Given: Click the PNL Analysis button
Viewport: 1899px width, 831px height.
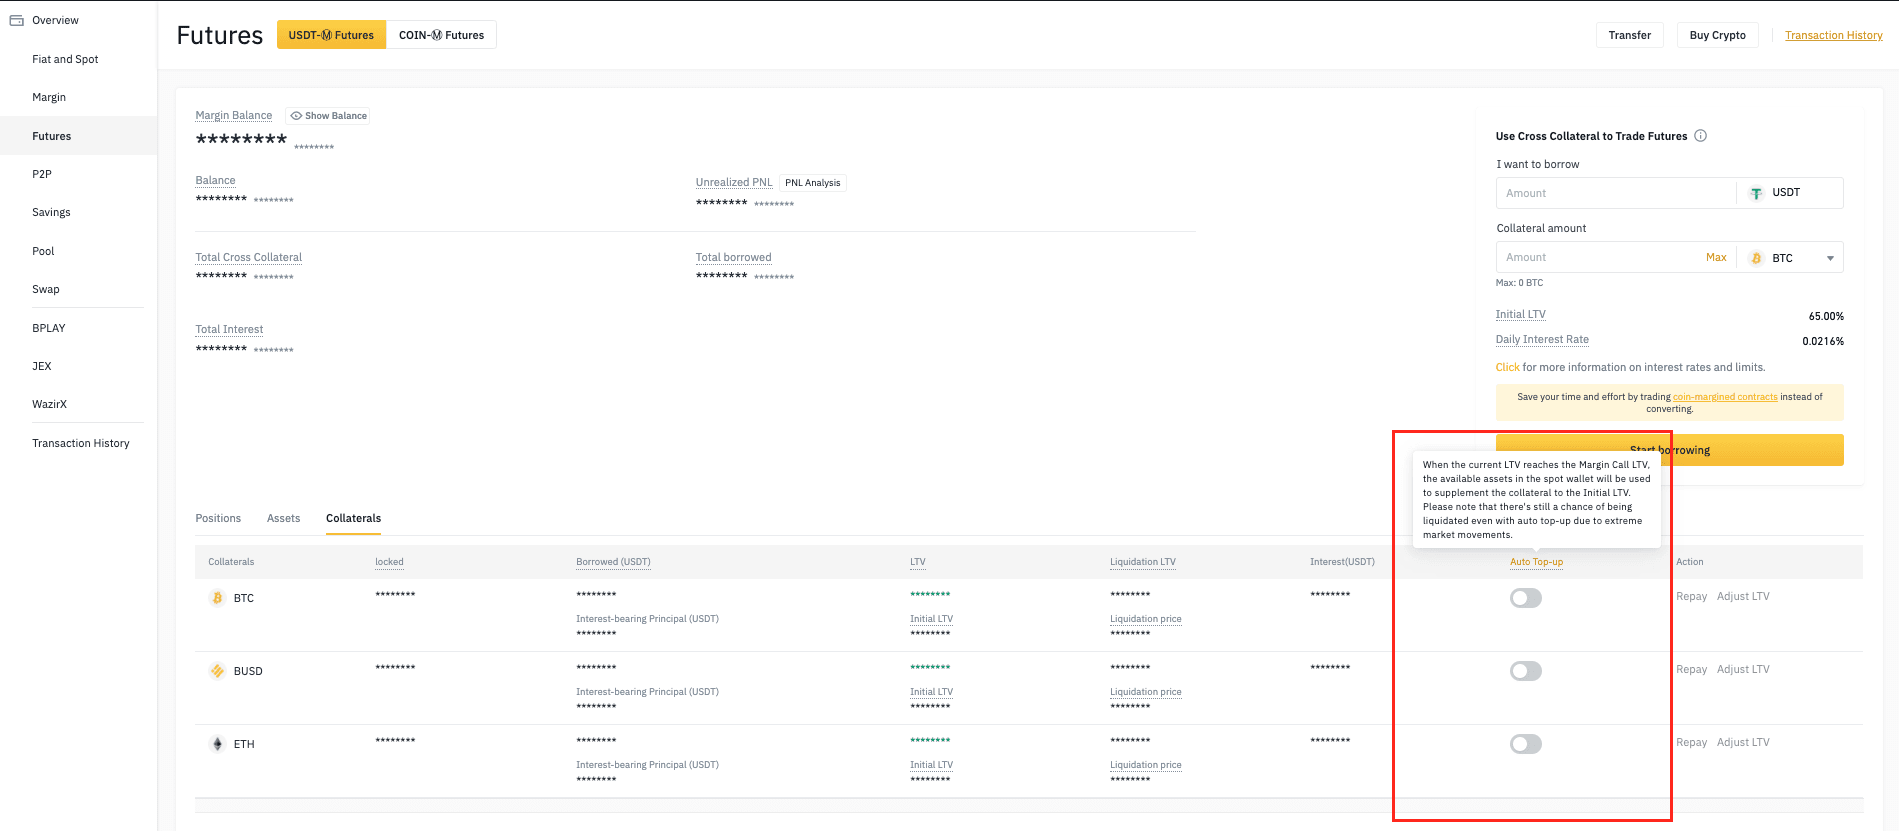Looking at the screenshot, I should coord(812,183).
